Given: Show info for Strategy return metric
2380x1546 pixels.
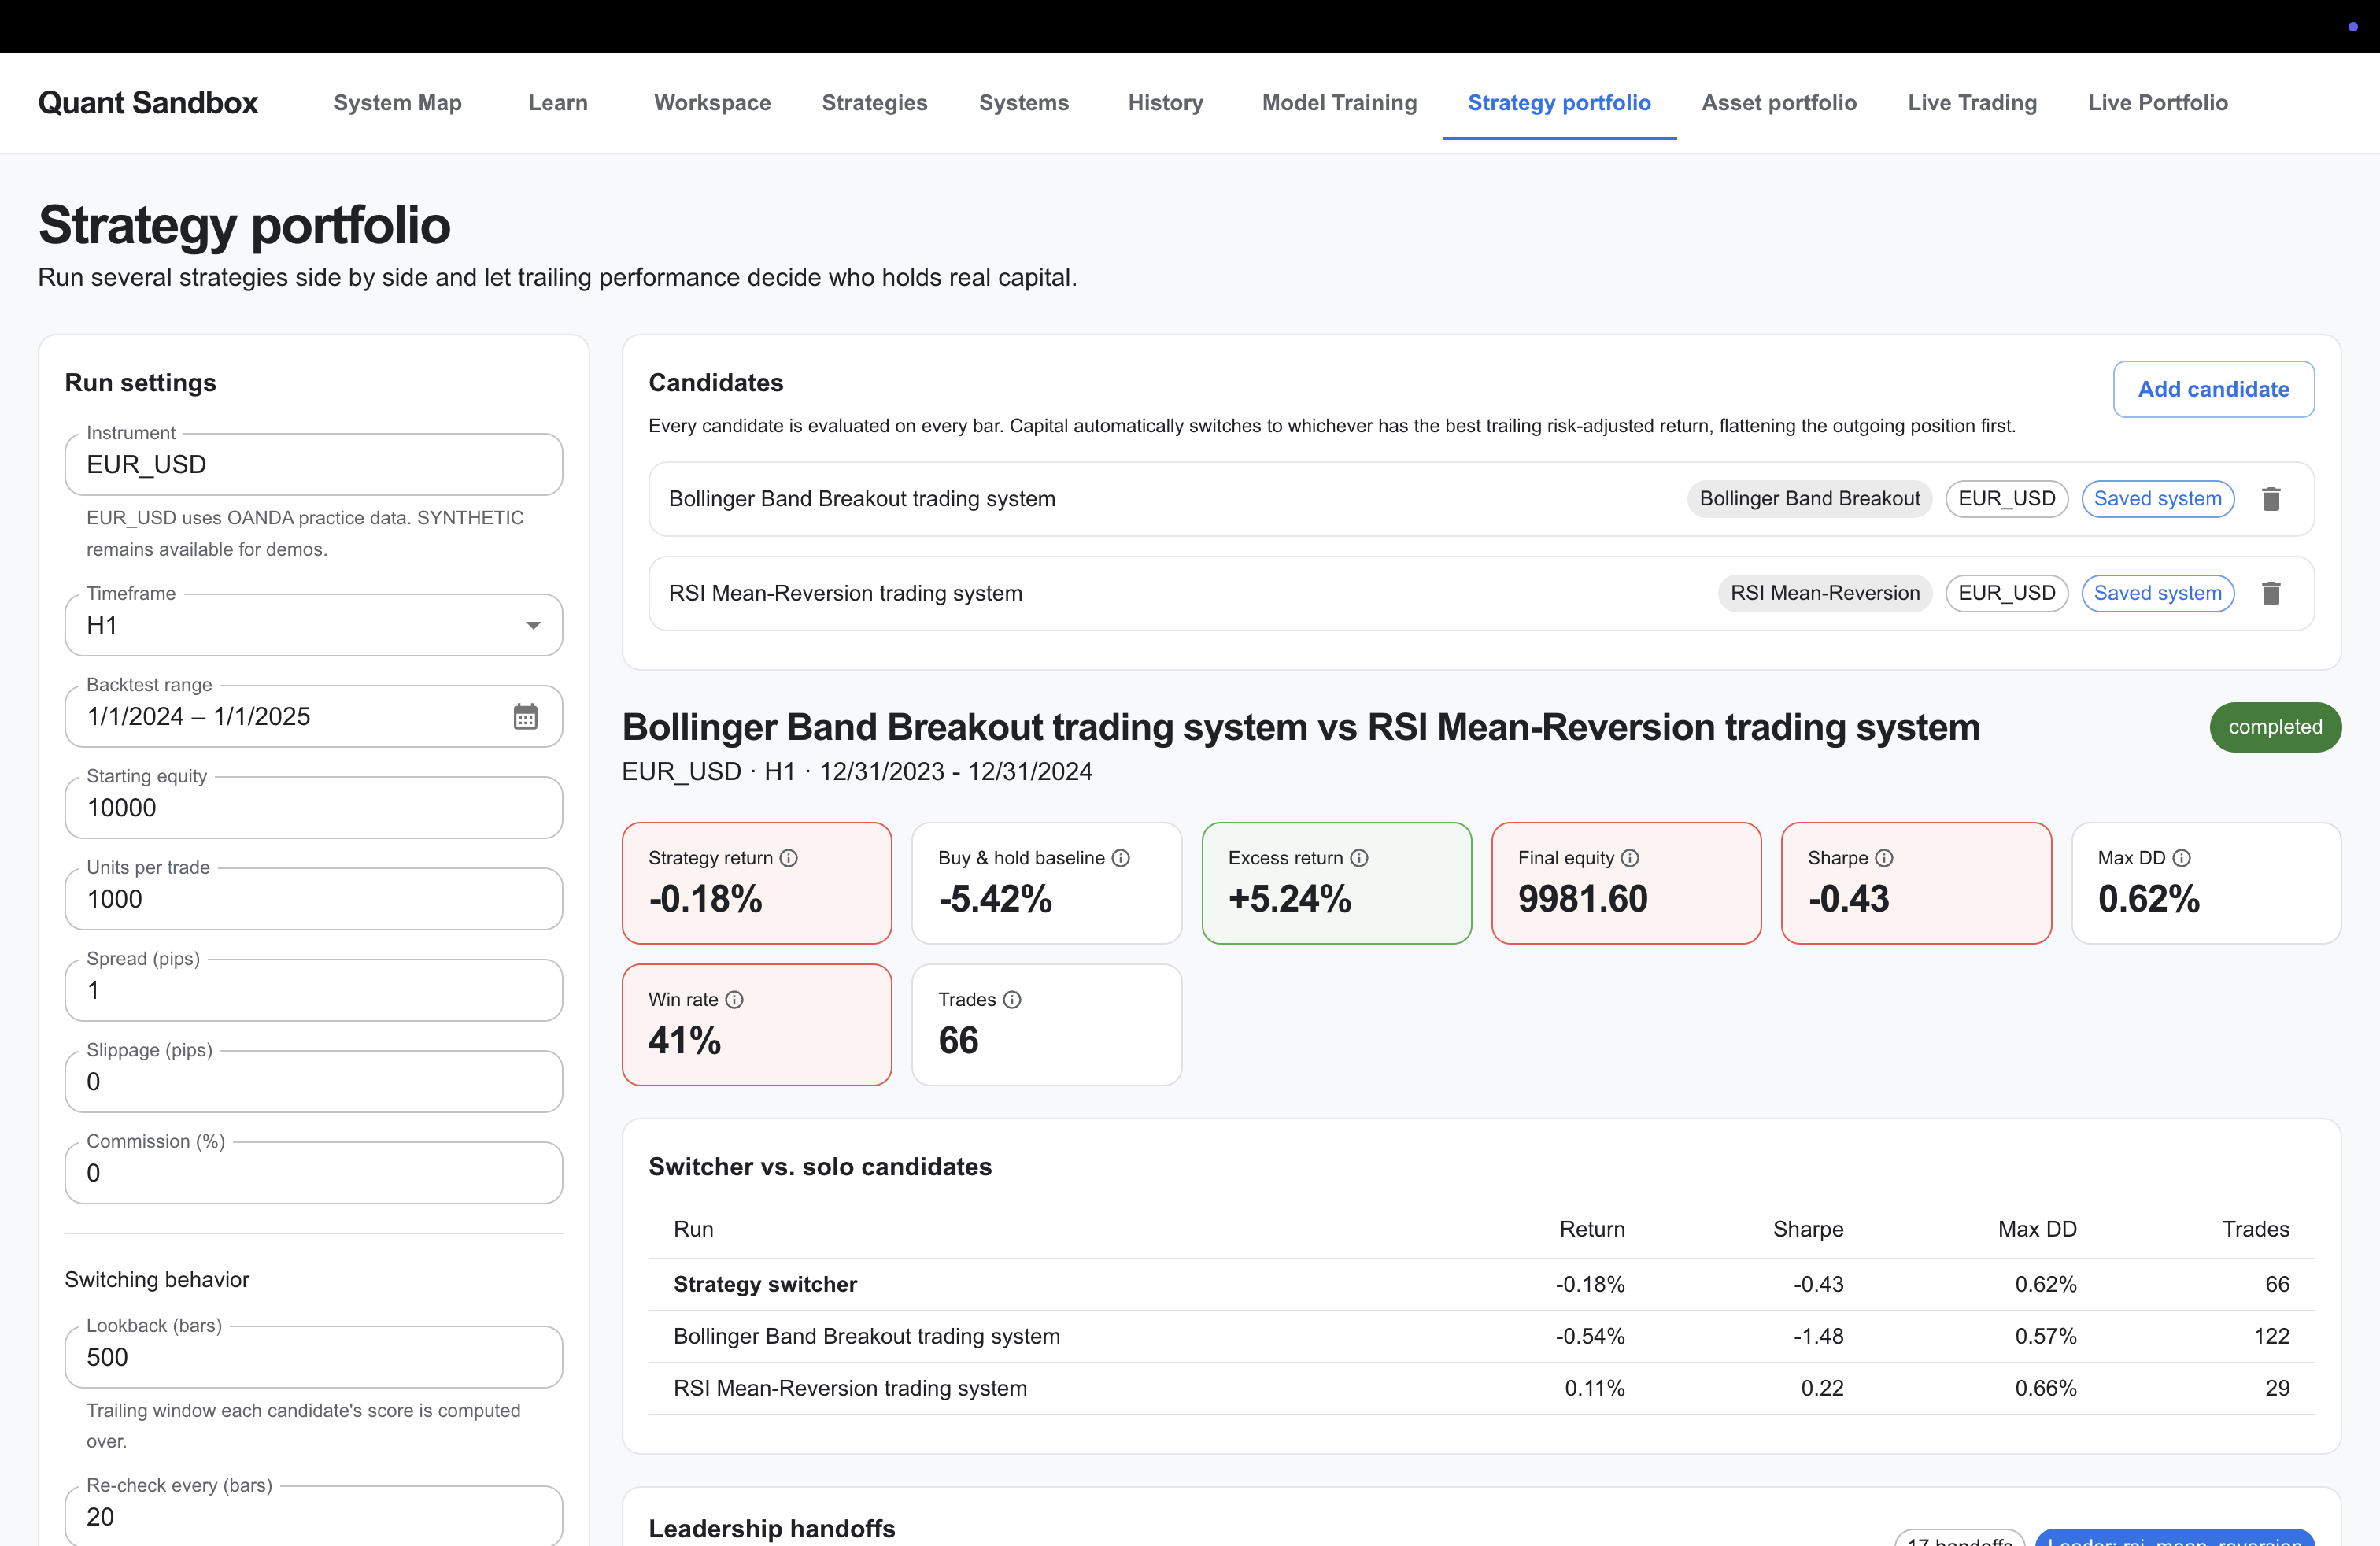Looking at the screenshot, I should pyautogui.click(x=789, y=858).
